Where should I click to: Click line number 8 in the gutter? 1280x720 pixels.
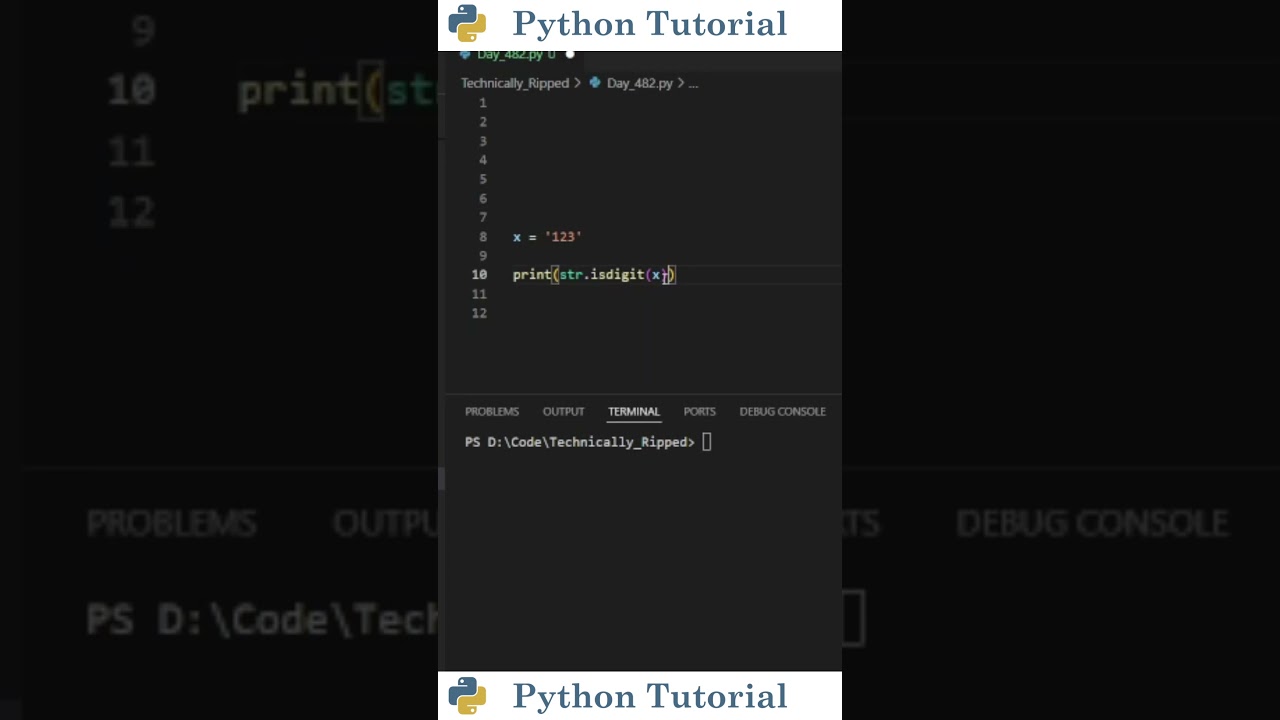click(x=483, y=237)
